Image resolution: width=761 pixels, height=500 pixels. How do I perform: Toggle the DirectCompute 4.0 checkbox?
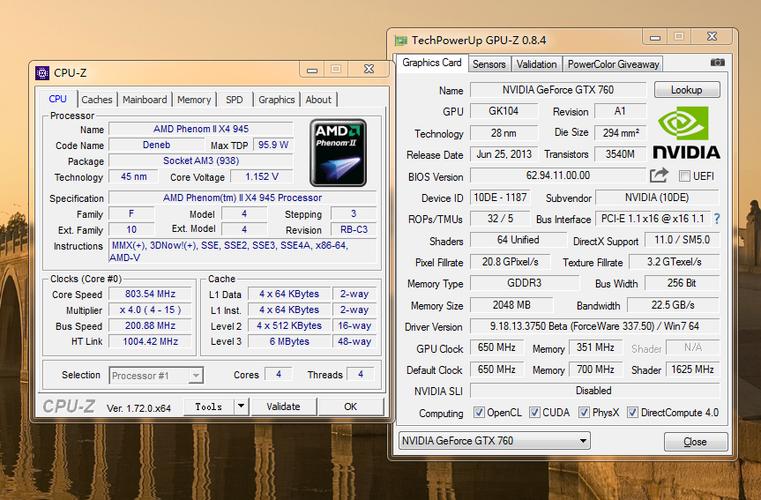(632, 413)
